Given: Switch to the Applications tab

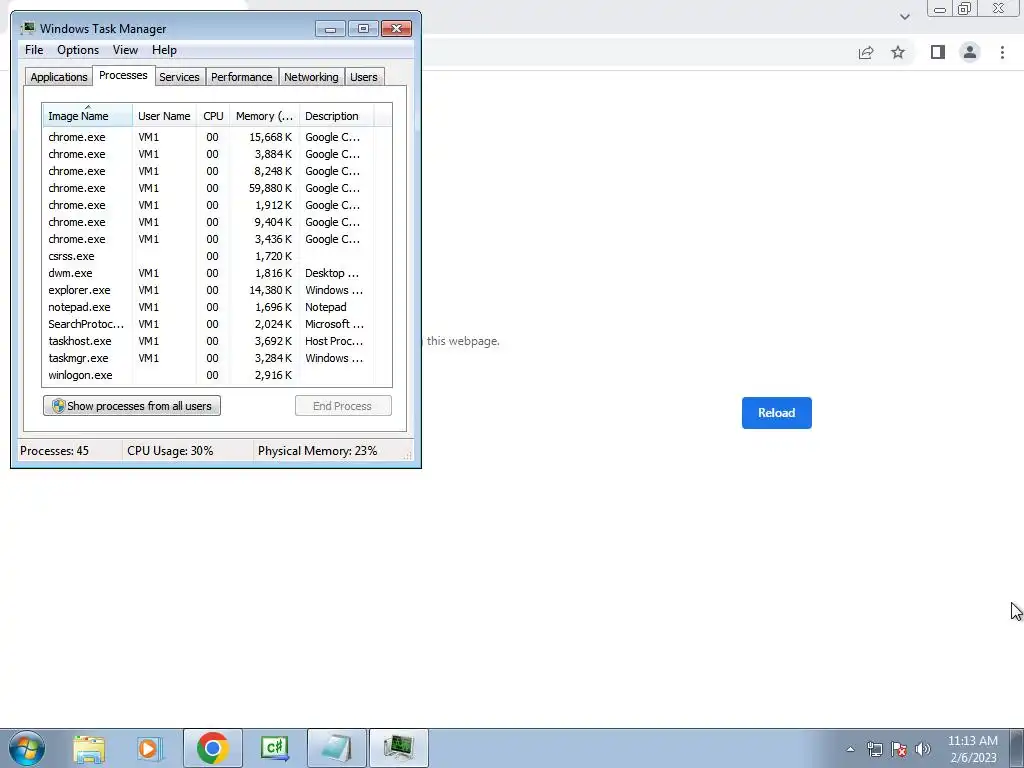Looking at the screenshot, I should [x=59, y=77].
